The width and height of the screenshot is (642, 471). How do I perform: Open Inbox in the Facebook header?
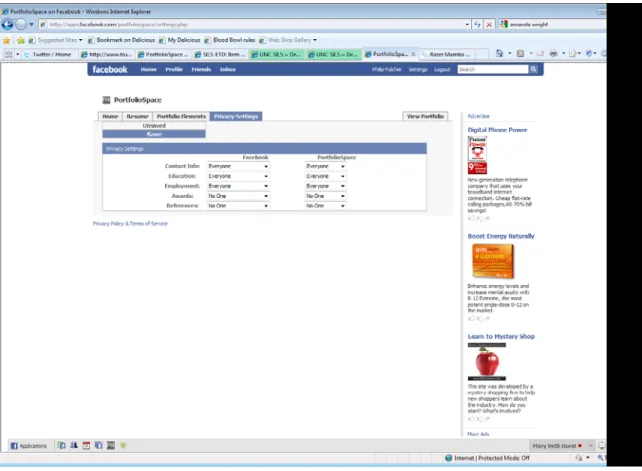click(x=228, y=69)
